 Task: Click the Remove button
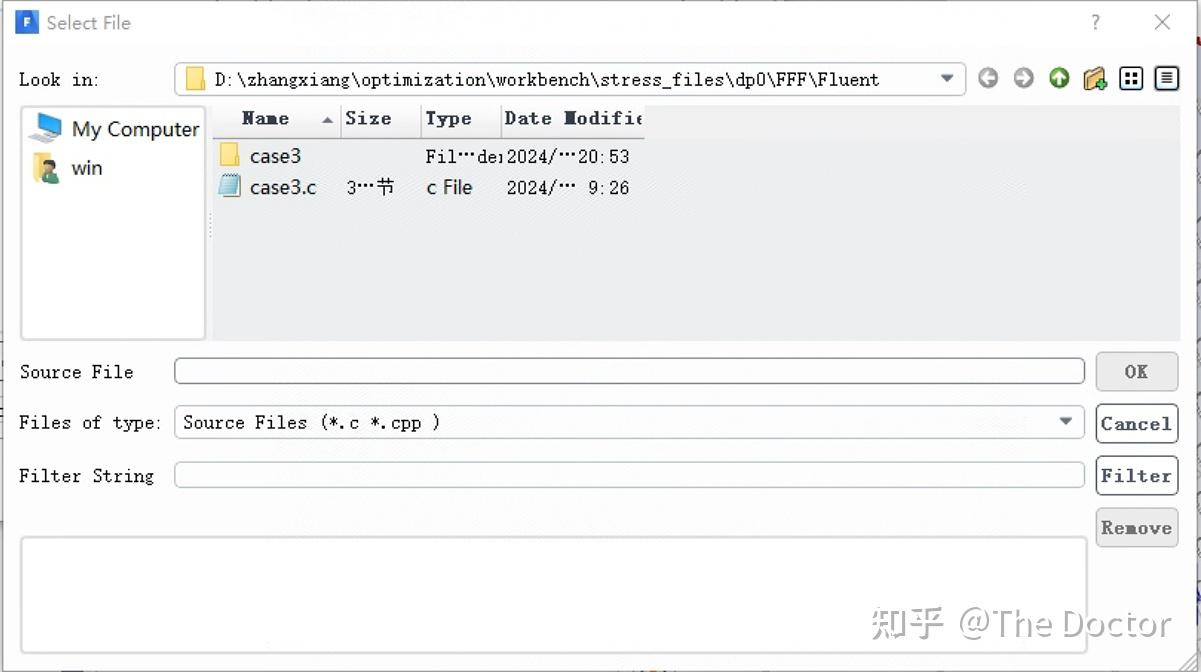pyautogui.click(x=1136, y=527)
